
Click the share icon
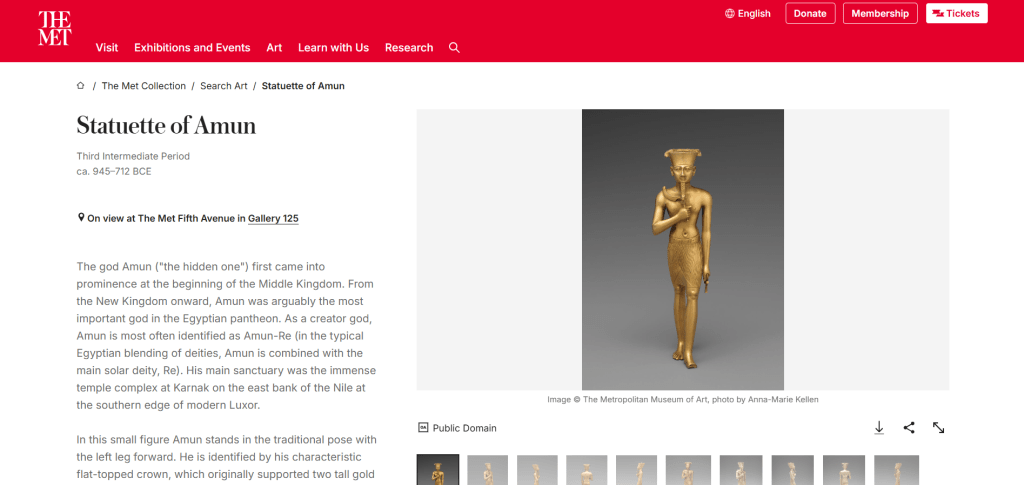point(908,428)
